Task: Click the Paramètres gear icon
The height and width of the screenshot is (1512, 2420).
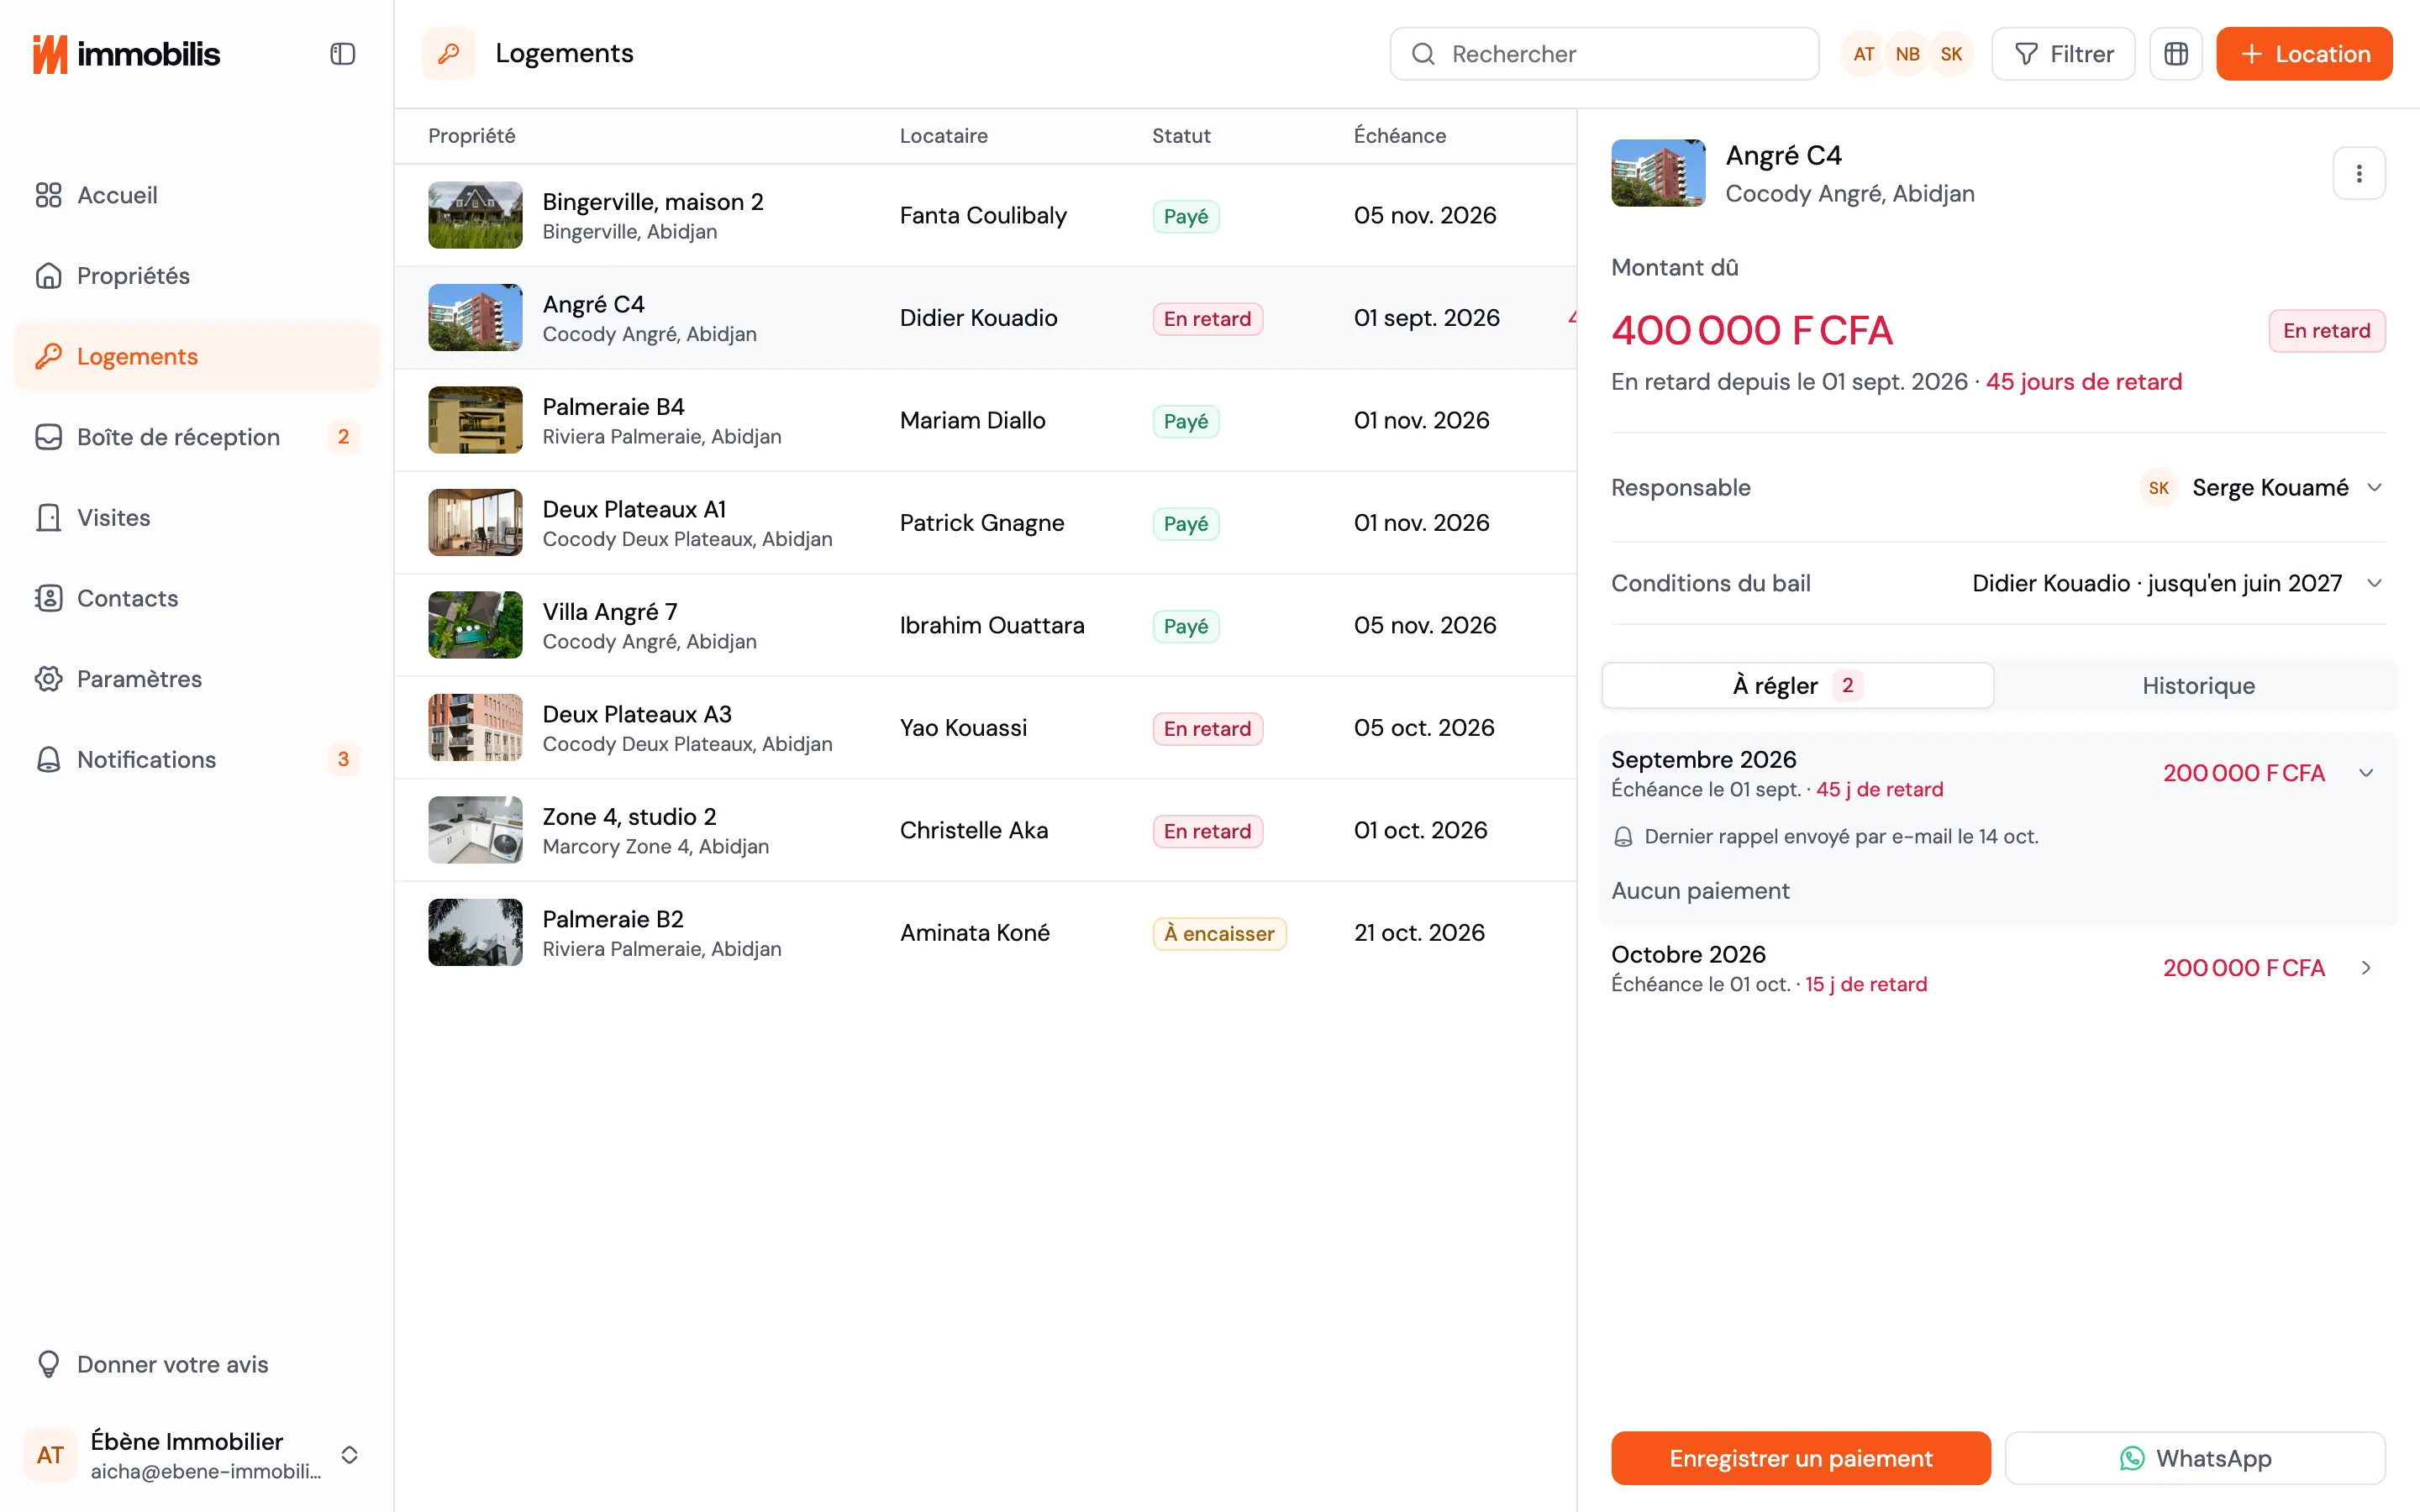Action: pos(49,679)
